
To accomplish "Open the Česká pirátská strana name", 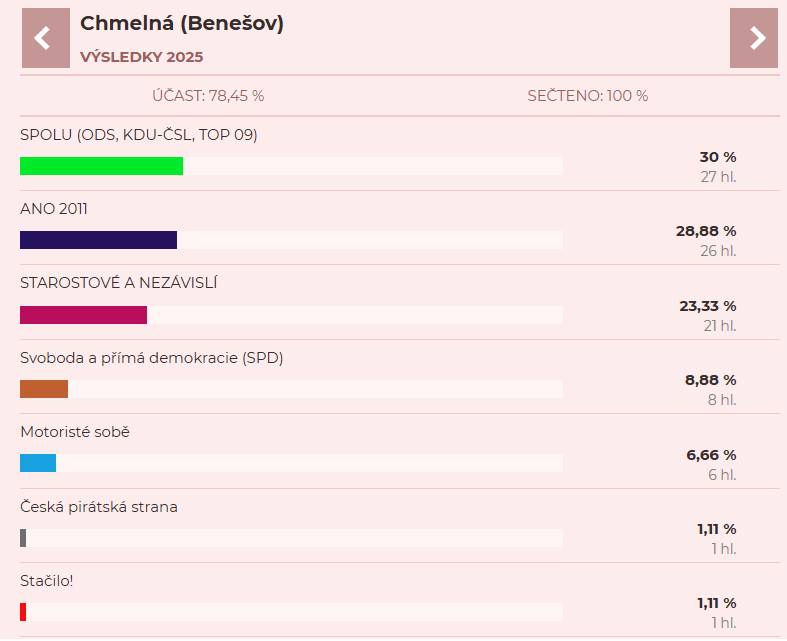I will 99,507.
